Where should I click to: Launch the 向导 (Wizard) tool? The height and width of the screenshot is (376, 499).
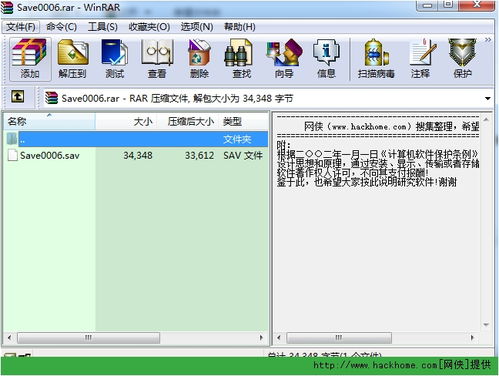click(x=284, y=59)
